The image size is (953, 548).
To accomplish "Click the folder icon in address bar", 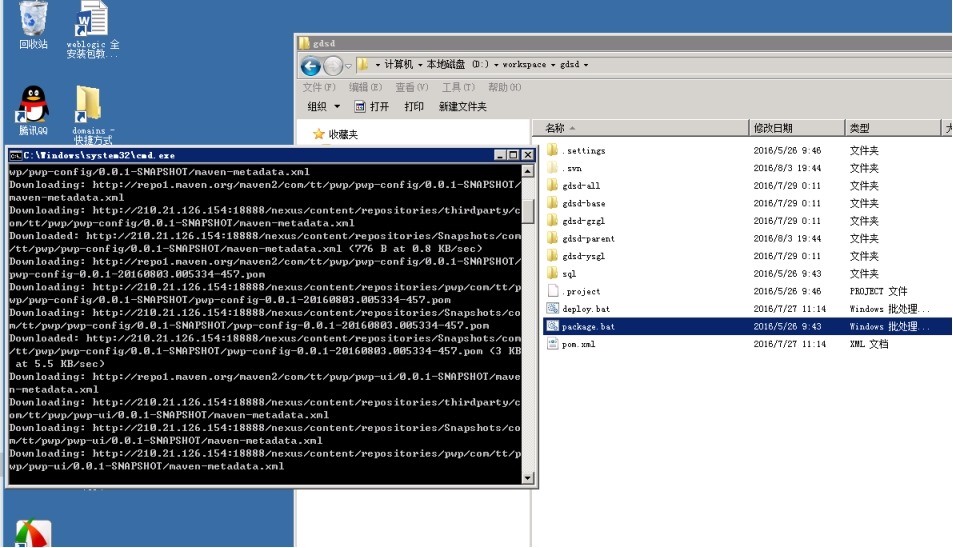I will point(363,64).
